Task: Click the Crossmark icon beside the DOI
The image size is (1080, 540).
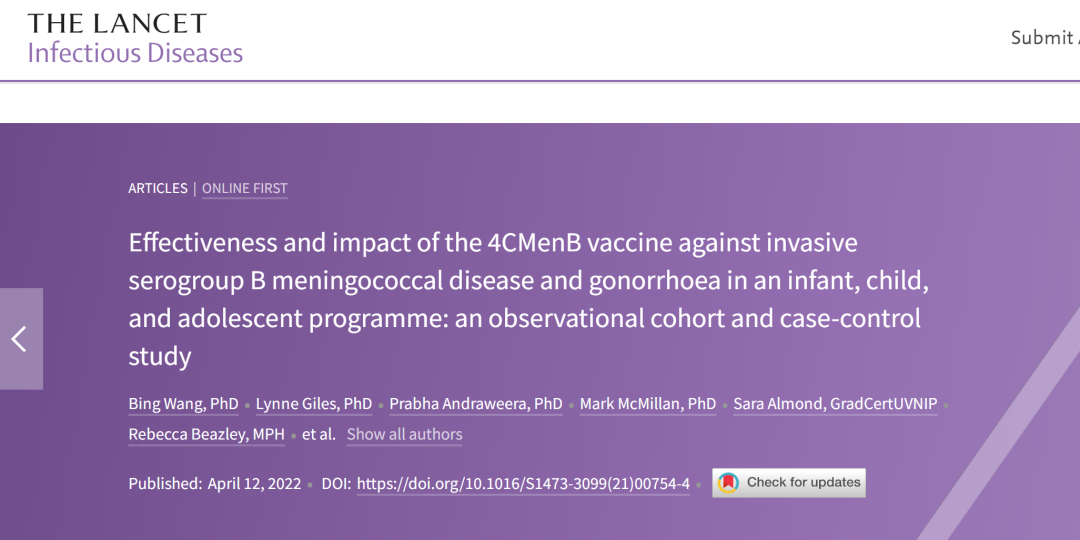Action: 729,483
